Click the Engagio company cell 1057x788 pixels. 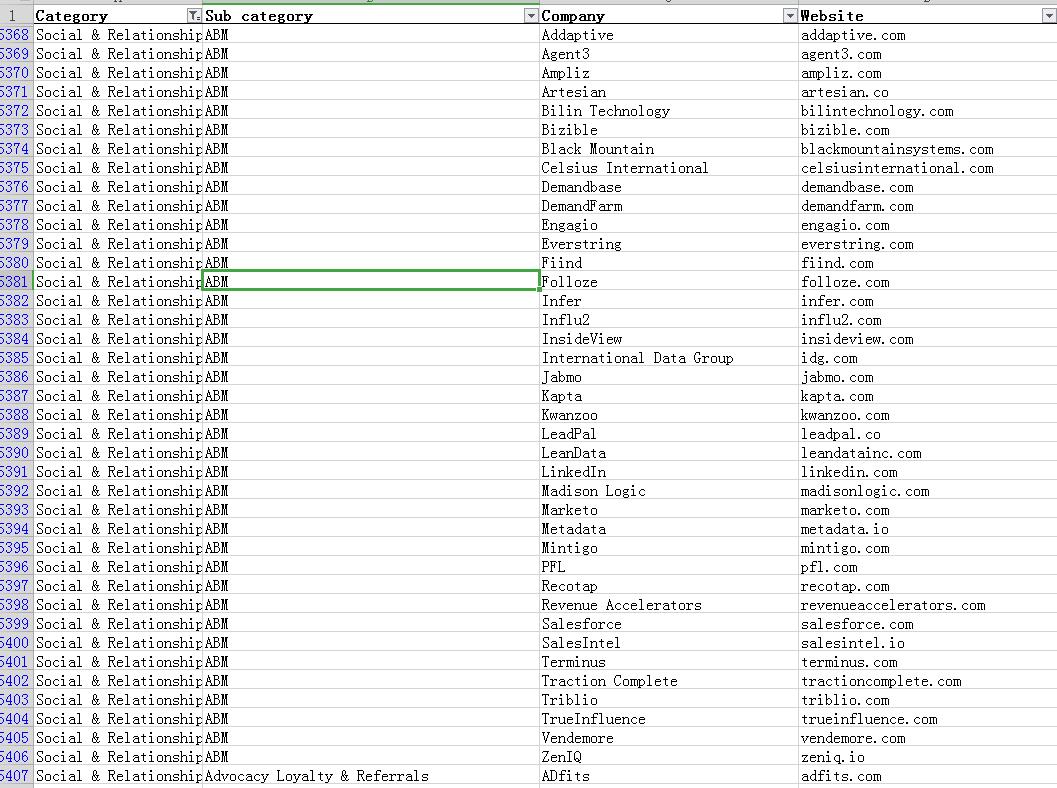pos(669,224)
